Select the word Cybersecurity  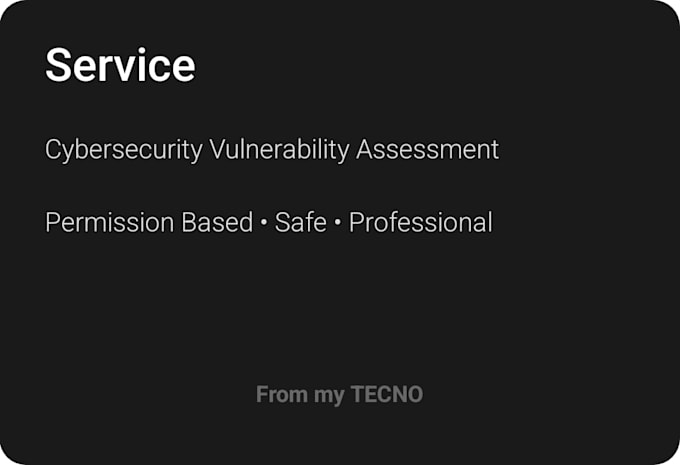(124, 150)
